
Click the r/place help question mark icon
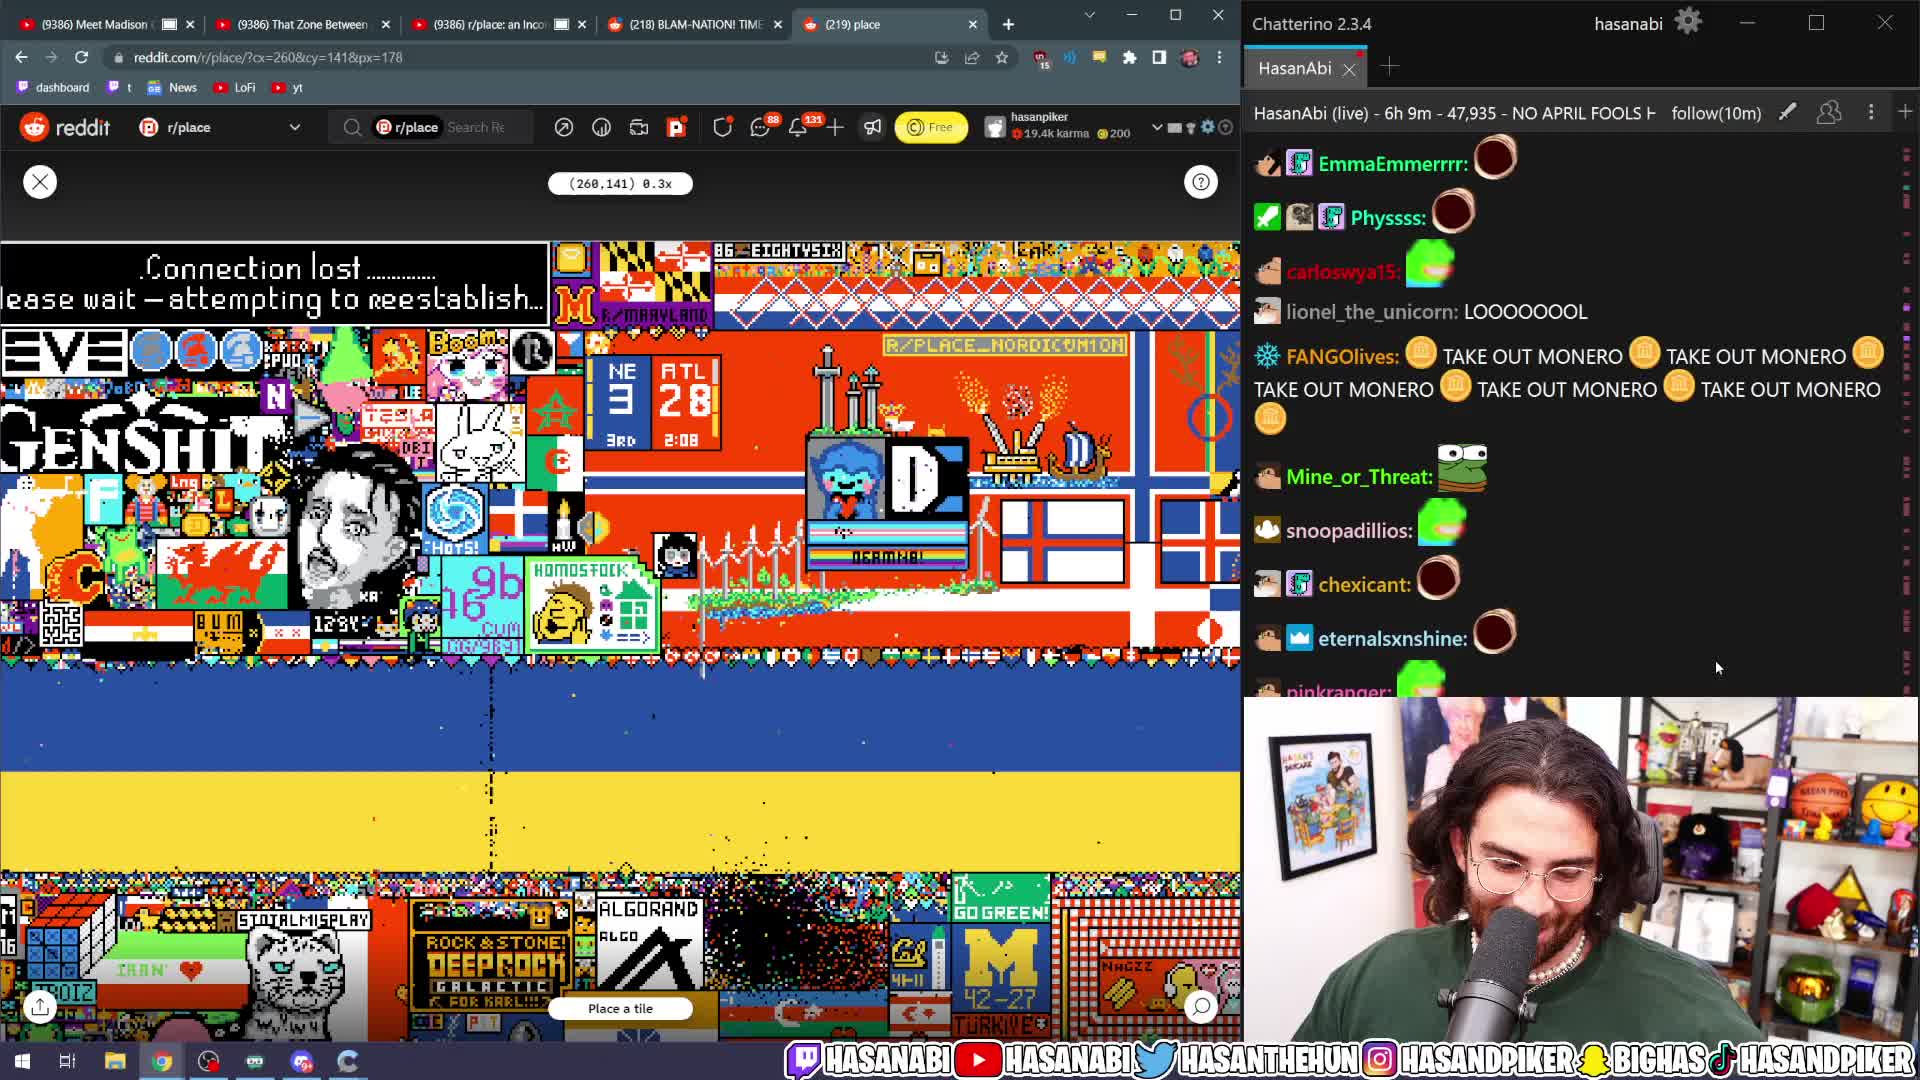(x=1201, y=182)
